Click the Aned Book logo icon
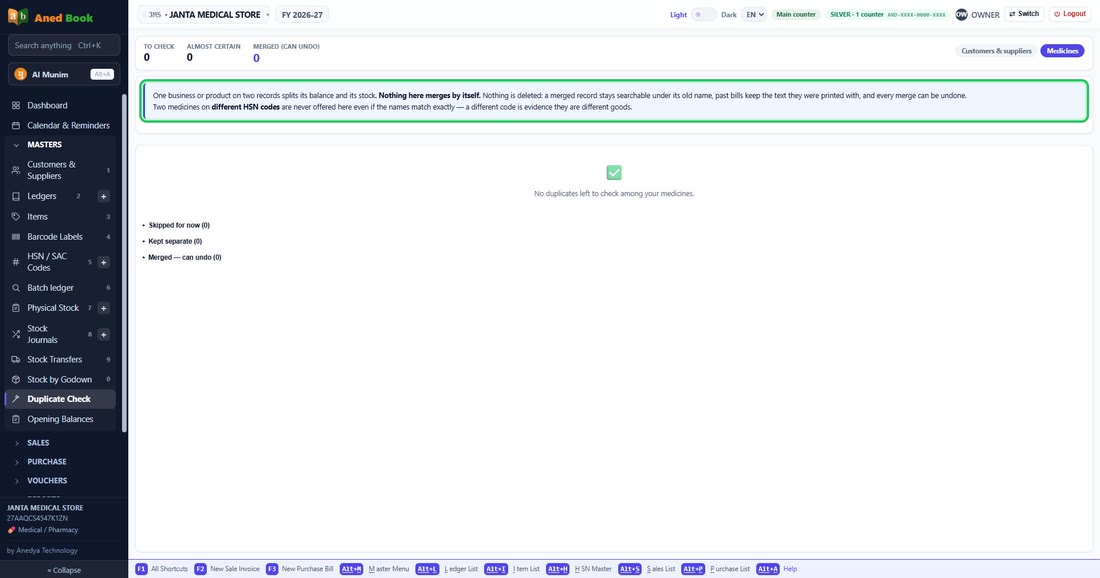 click(x=18, y=16)
